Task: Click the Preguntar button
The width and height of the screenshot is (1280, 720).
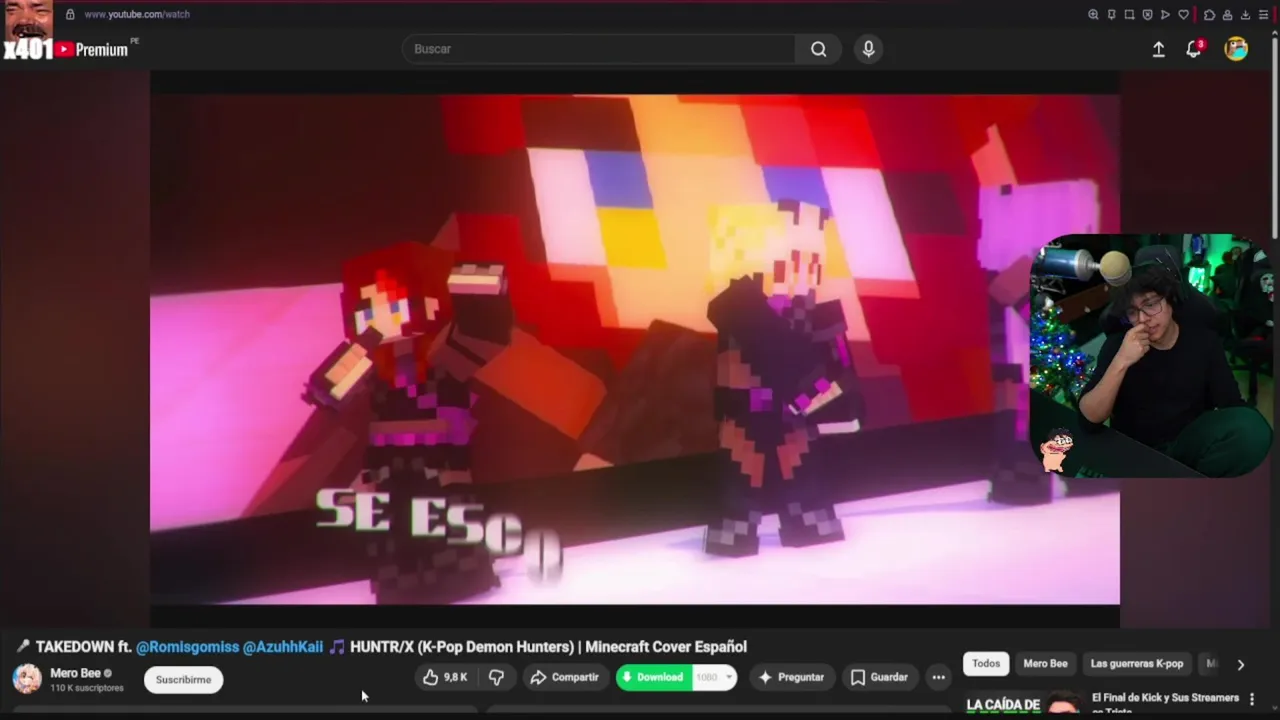Action: point(791,677)
